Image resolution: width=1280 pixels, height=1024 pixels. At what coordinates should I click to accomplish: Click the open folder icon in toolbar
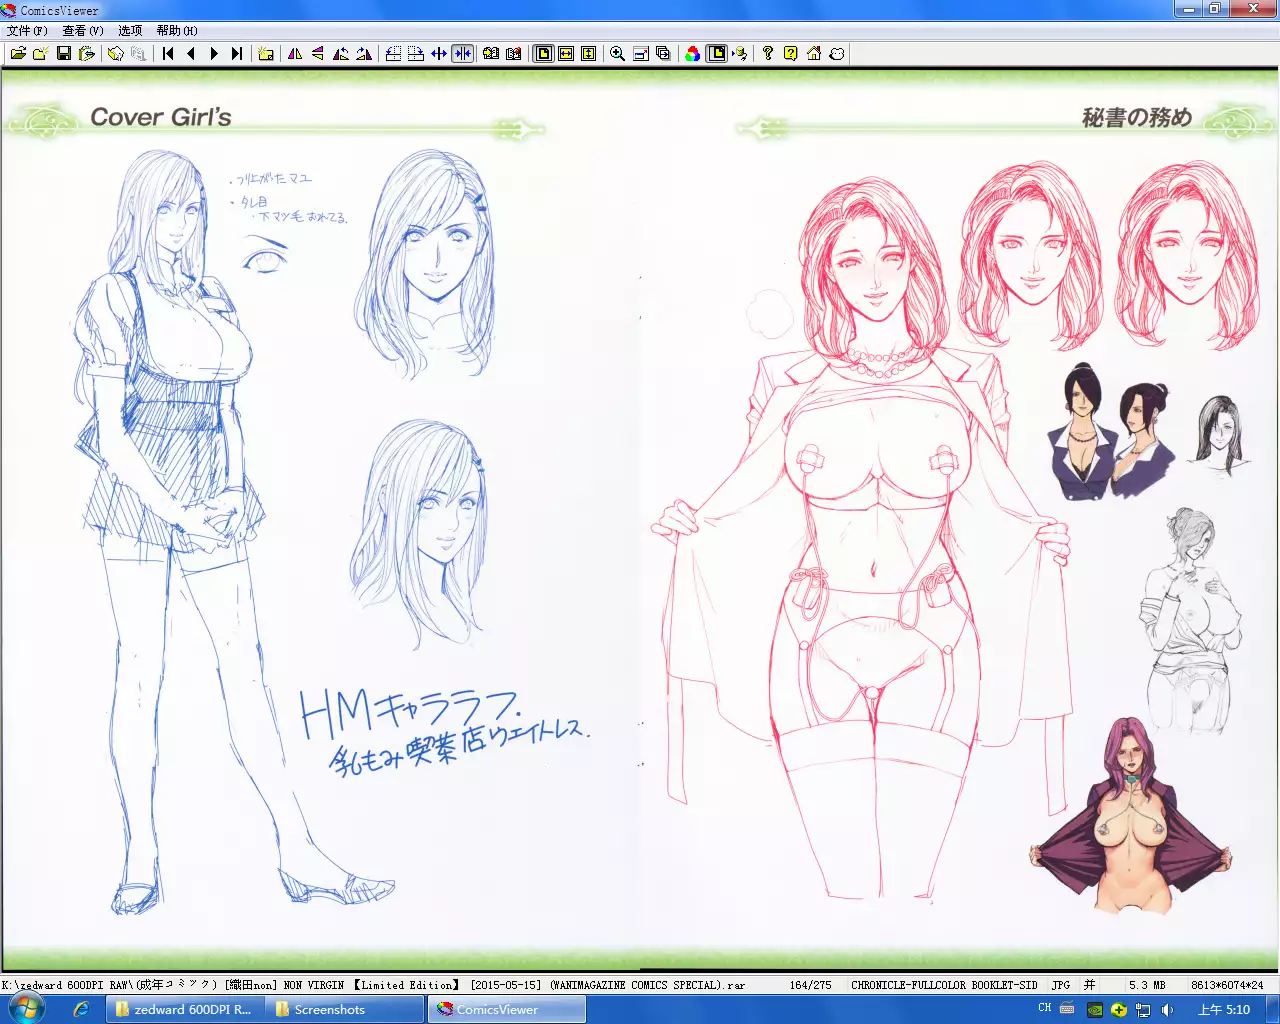18,54
